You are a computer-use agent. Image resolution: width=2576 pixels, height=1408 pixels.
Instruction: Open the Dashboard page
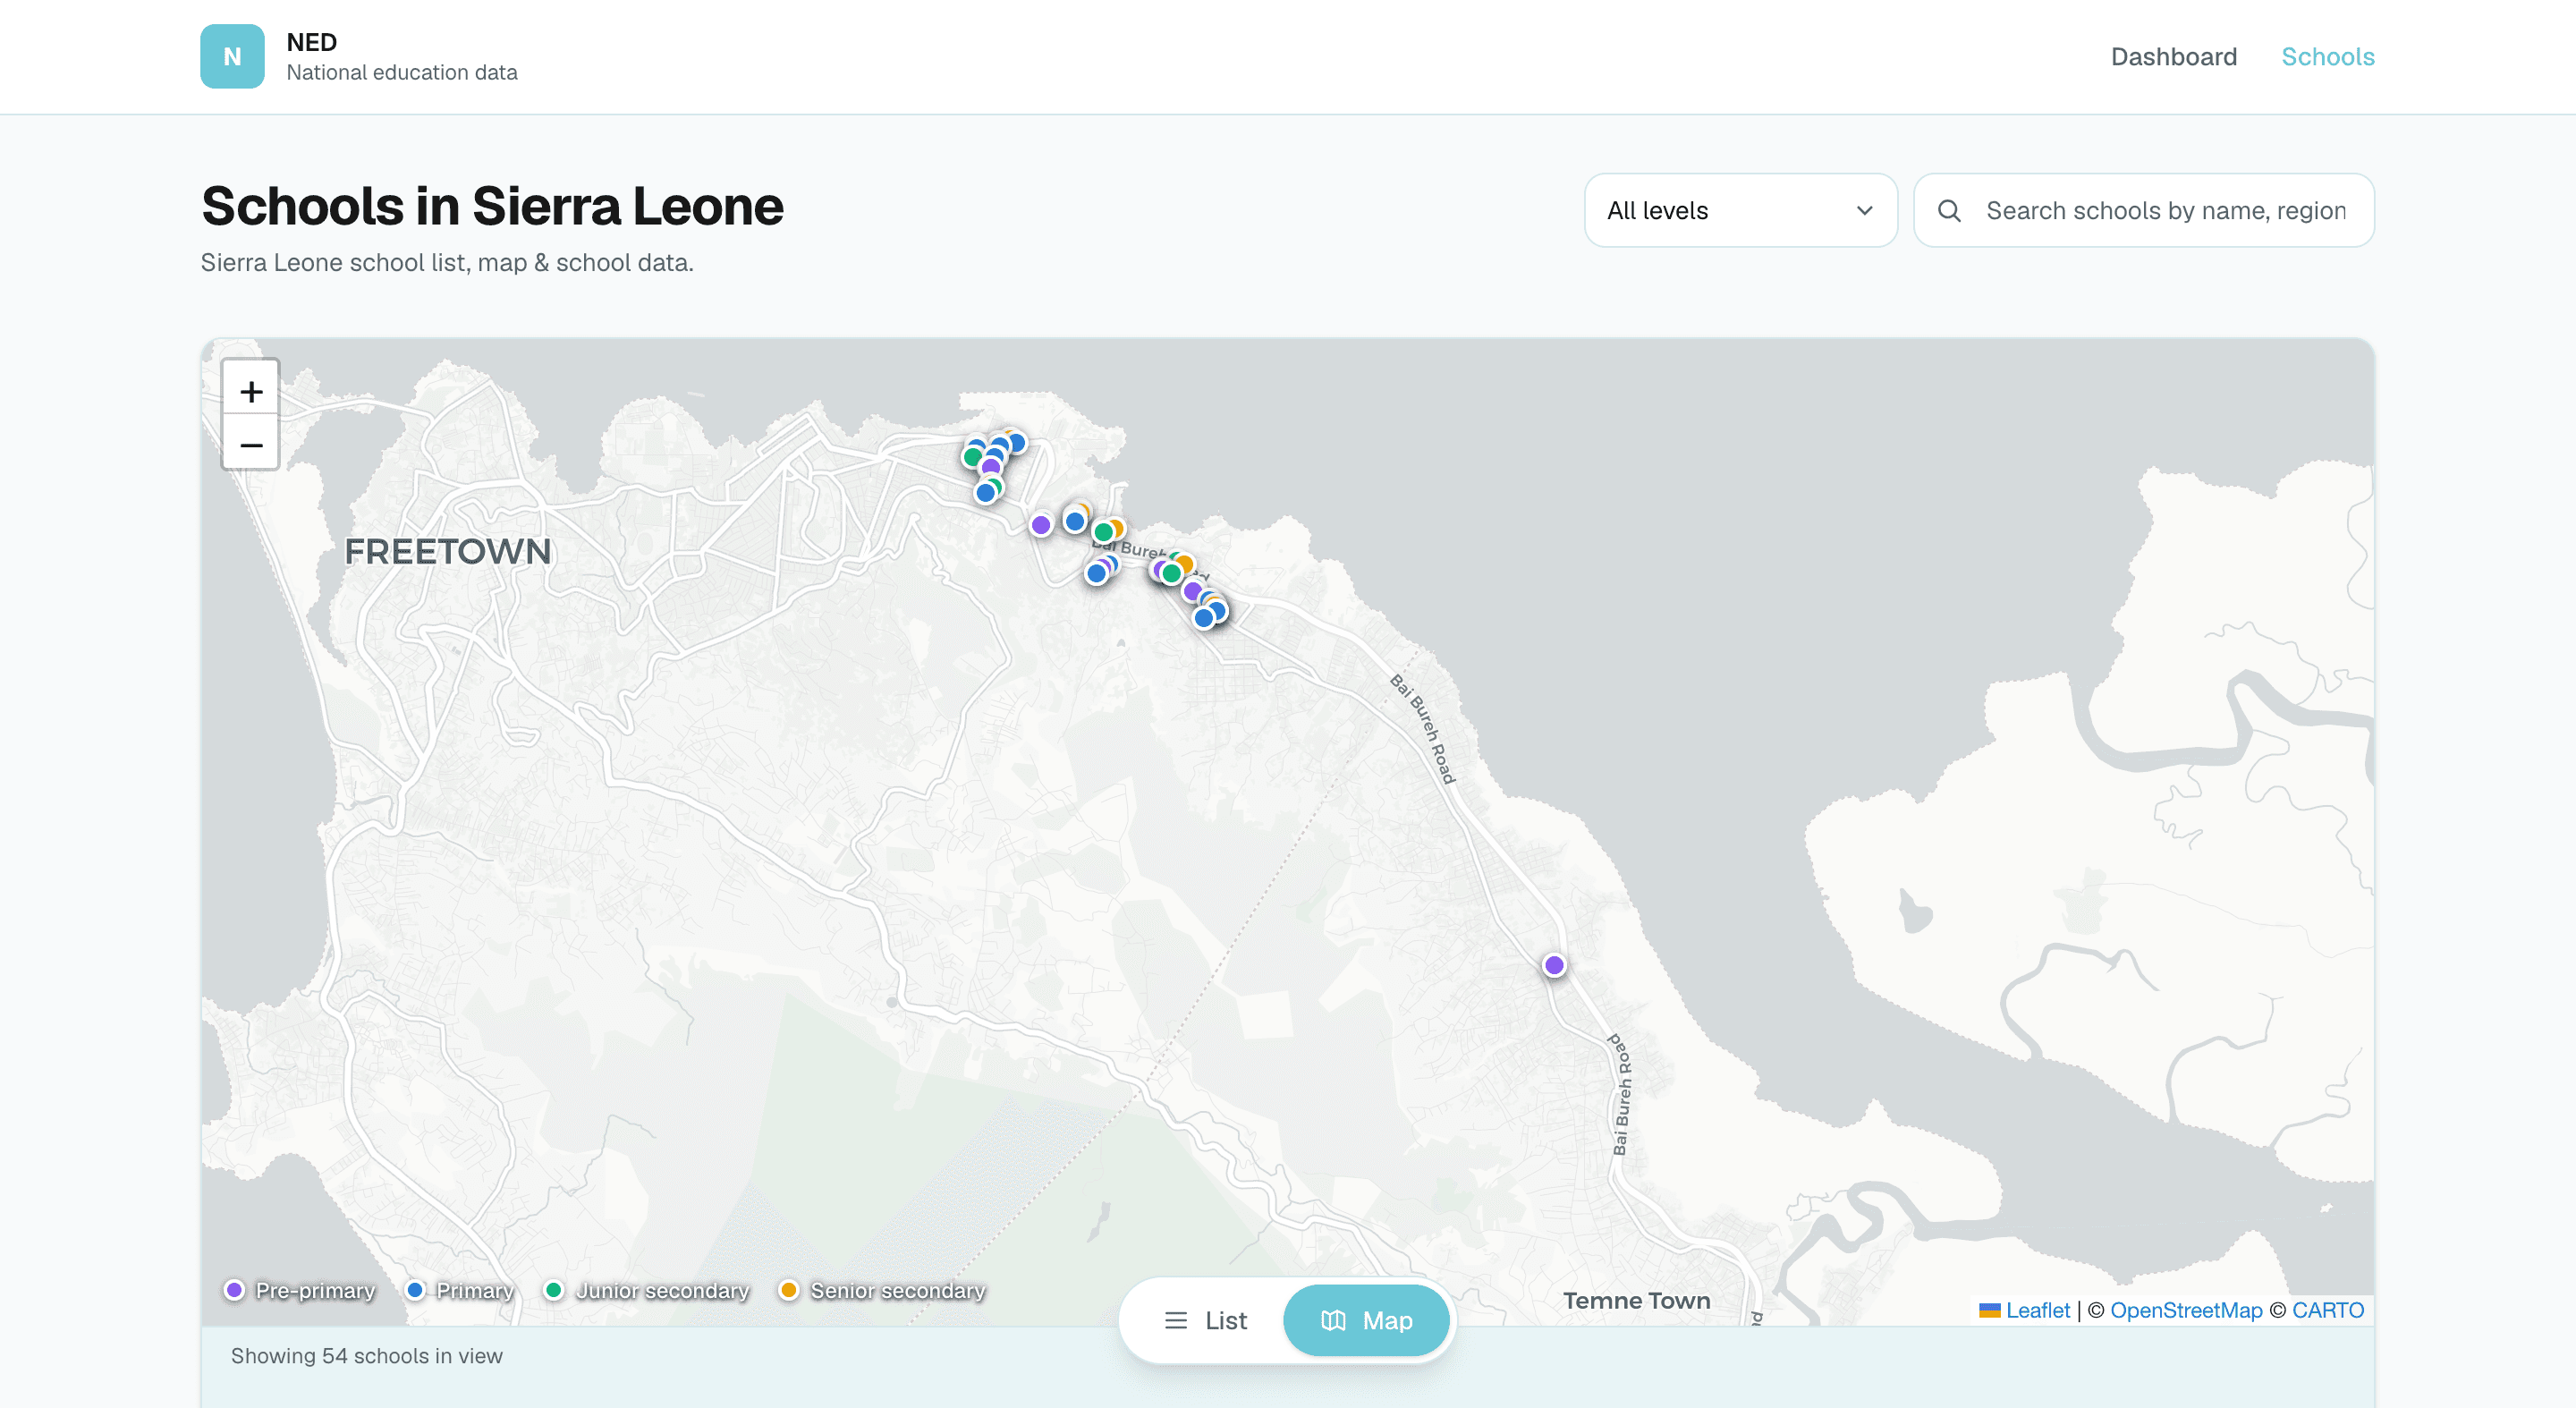tap(2173, 57)
